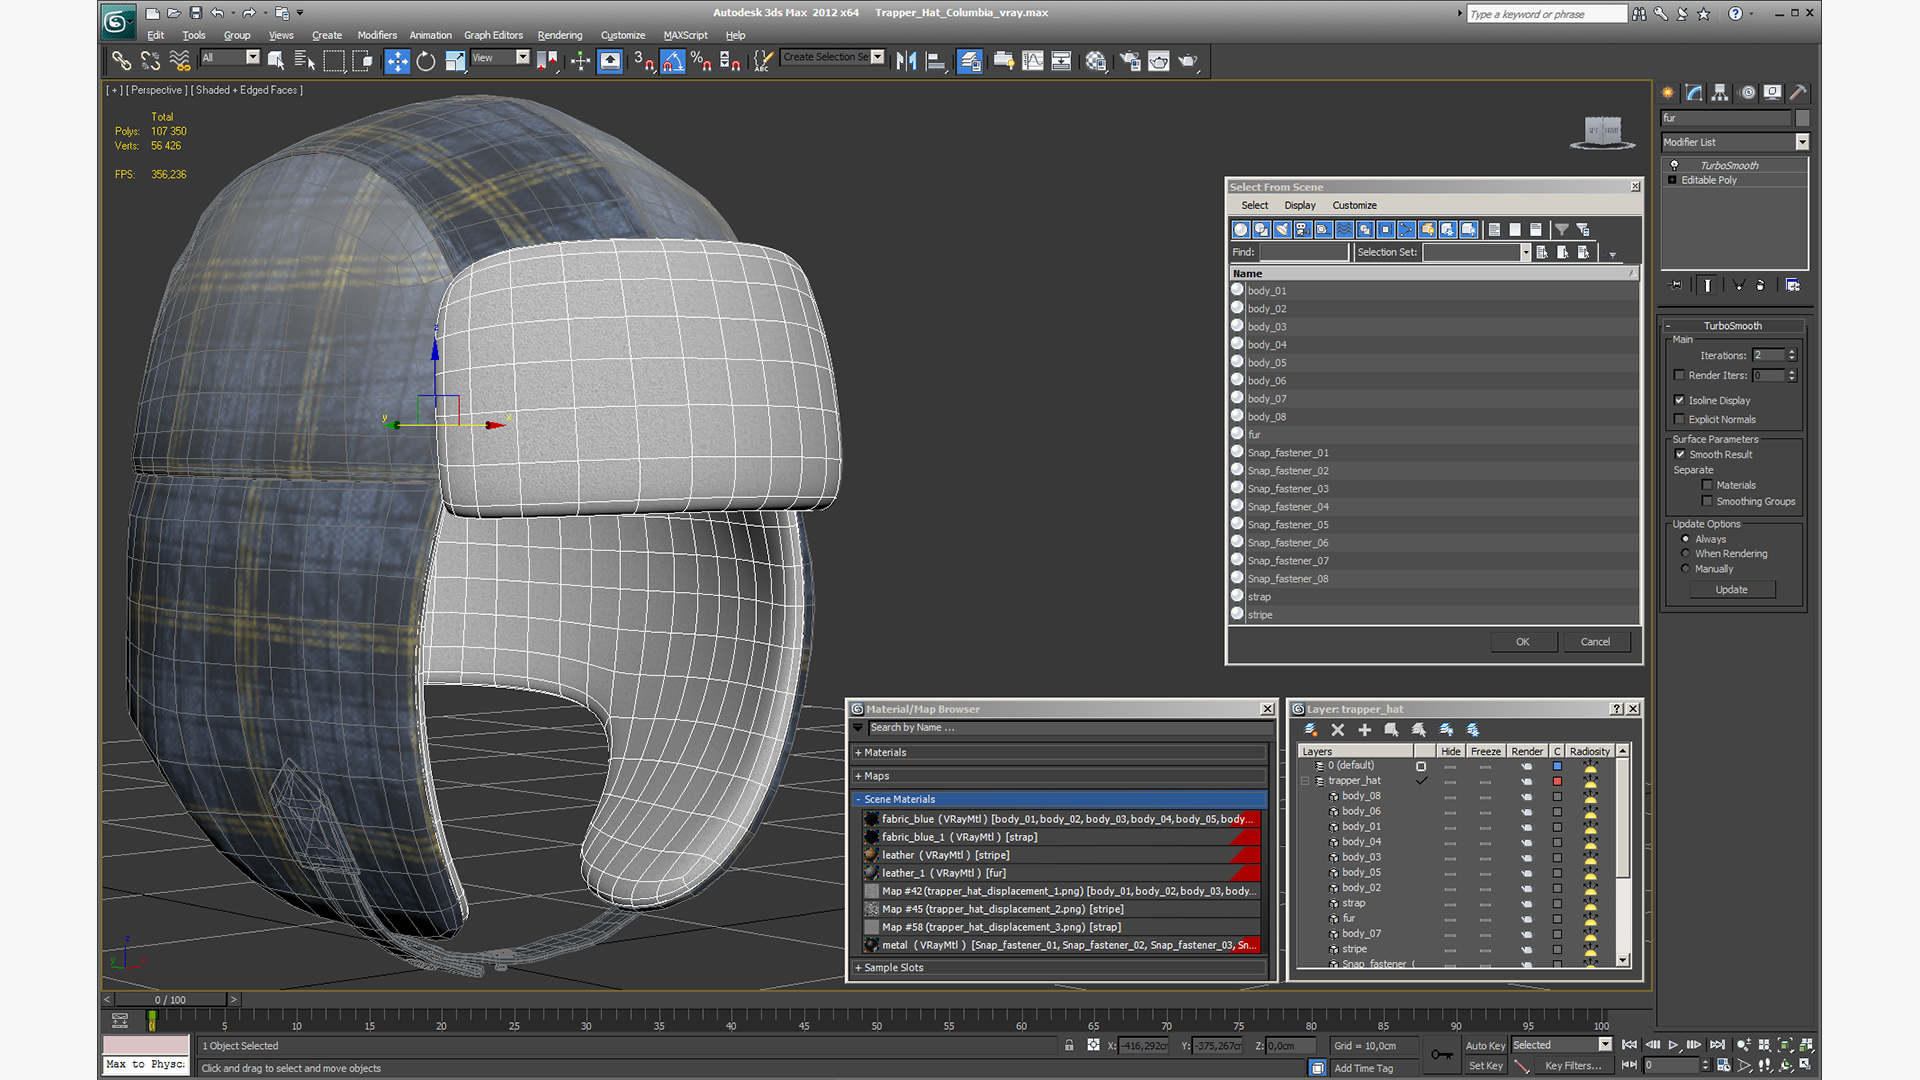The height and width of the screenshot is (1080, 1920).
Task: Toggle the Auto Key button
Action: pos(1485,1046)
